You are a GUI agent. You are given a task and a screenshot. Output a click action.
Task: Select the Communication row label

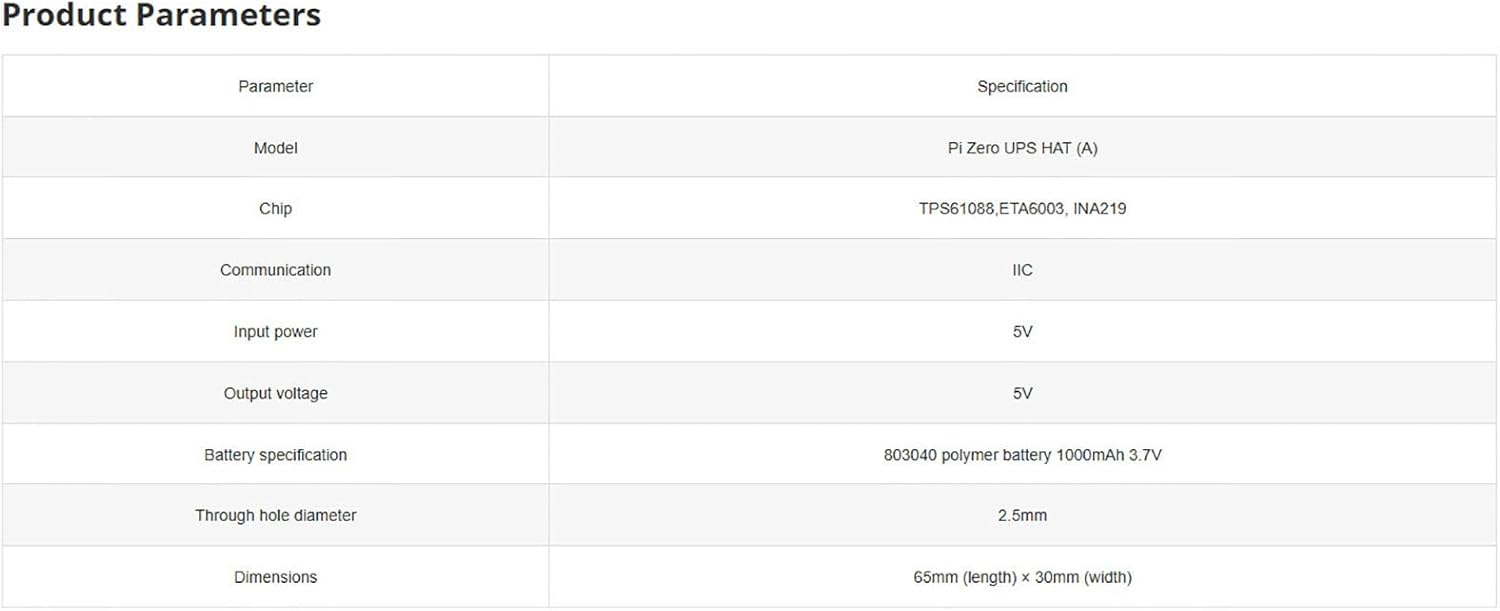(x=275, y=270)
